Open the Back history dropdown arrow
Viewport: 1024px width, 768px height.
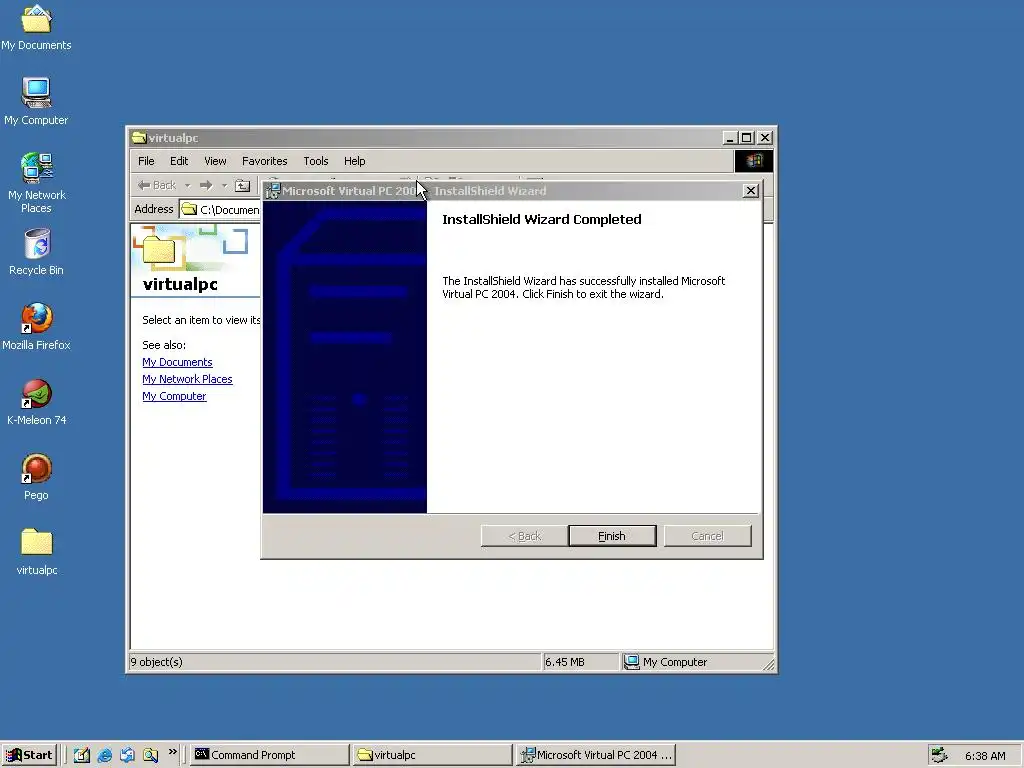(187, 185)
